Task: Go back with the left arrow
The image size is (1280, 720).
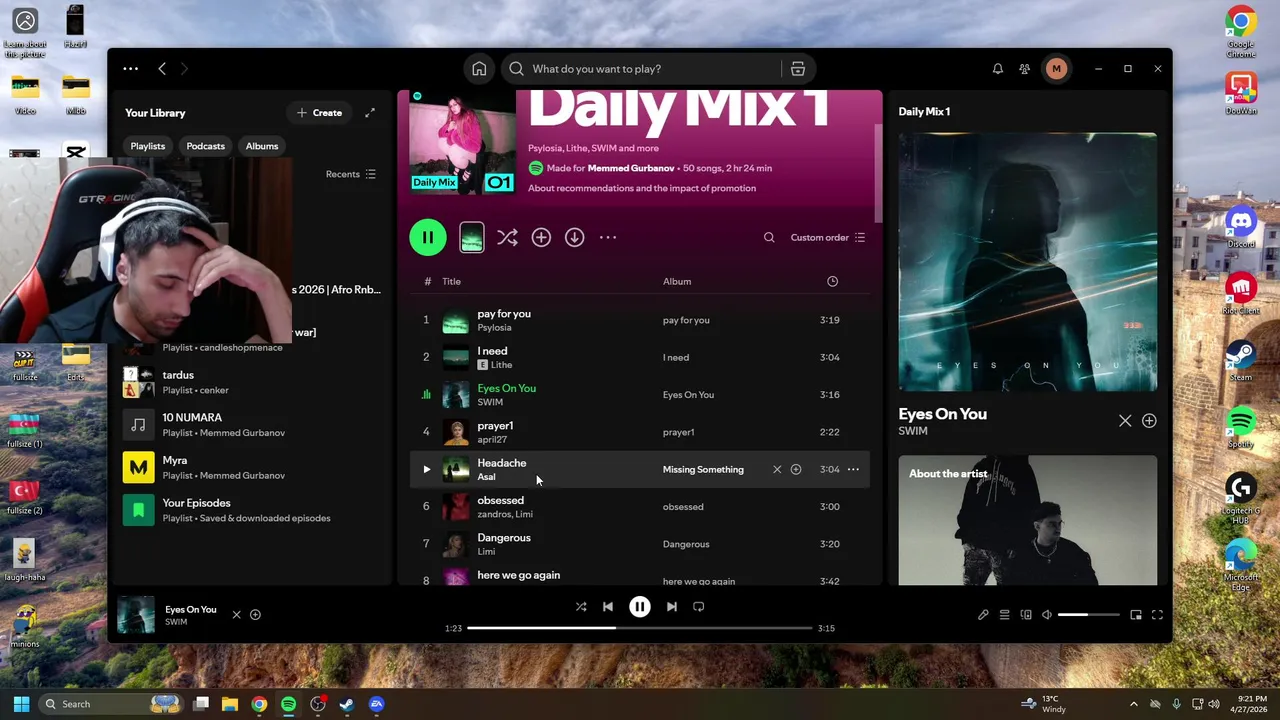Action: (x=162, y=69)
